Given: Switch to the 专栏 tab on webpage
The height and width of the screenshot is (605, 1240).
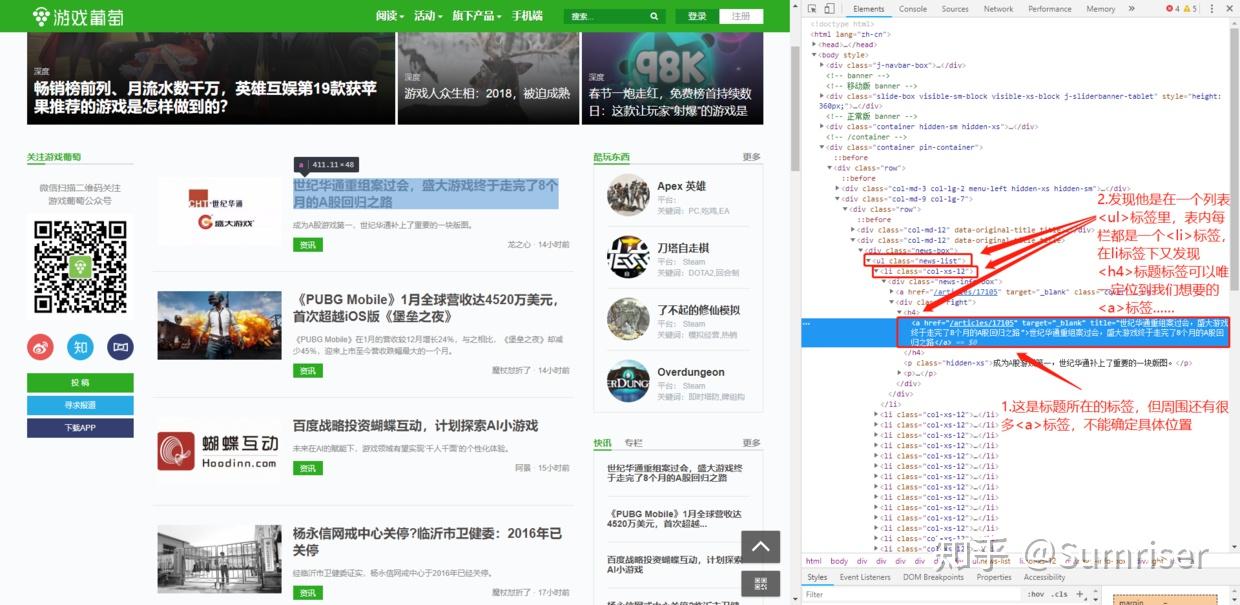Looking at the screenshot, I should (x=634, y=443).
